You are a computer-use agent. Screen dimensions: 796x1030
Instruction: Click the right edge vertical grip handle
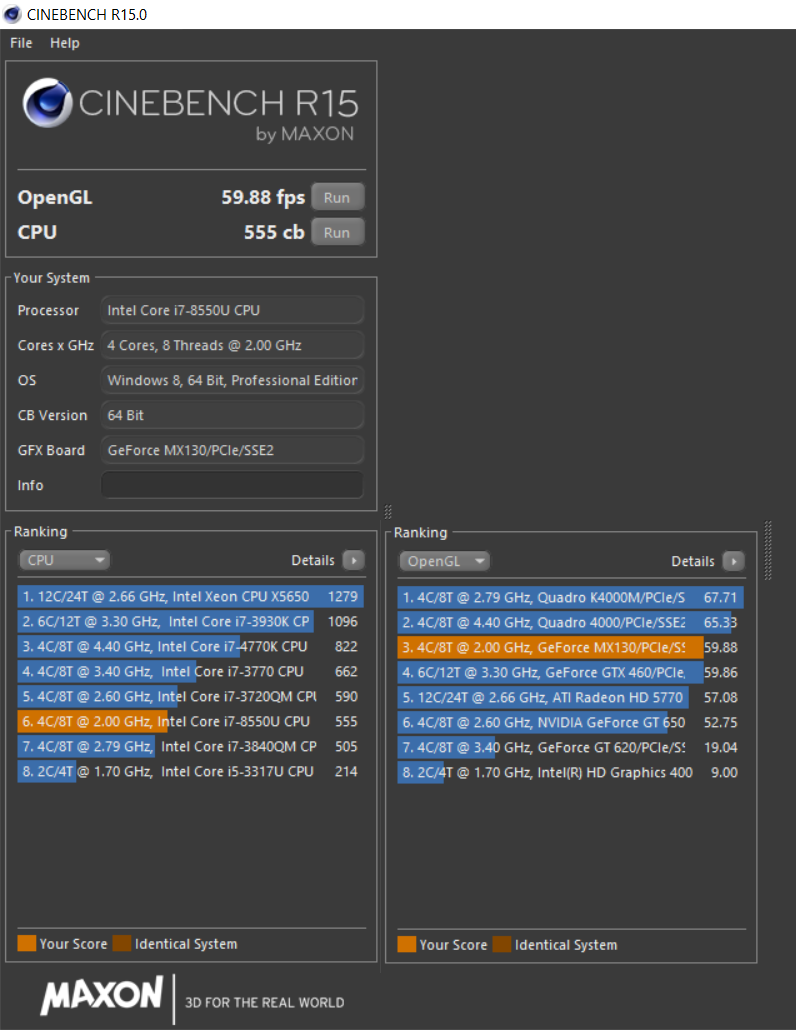point(768,549)
